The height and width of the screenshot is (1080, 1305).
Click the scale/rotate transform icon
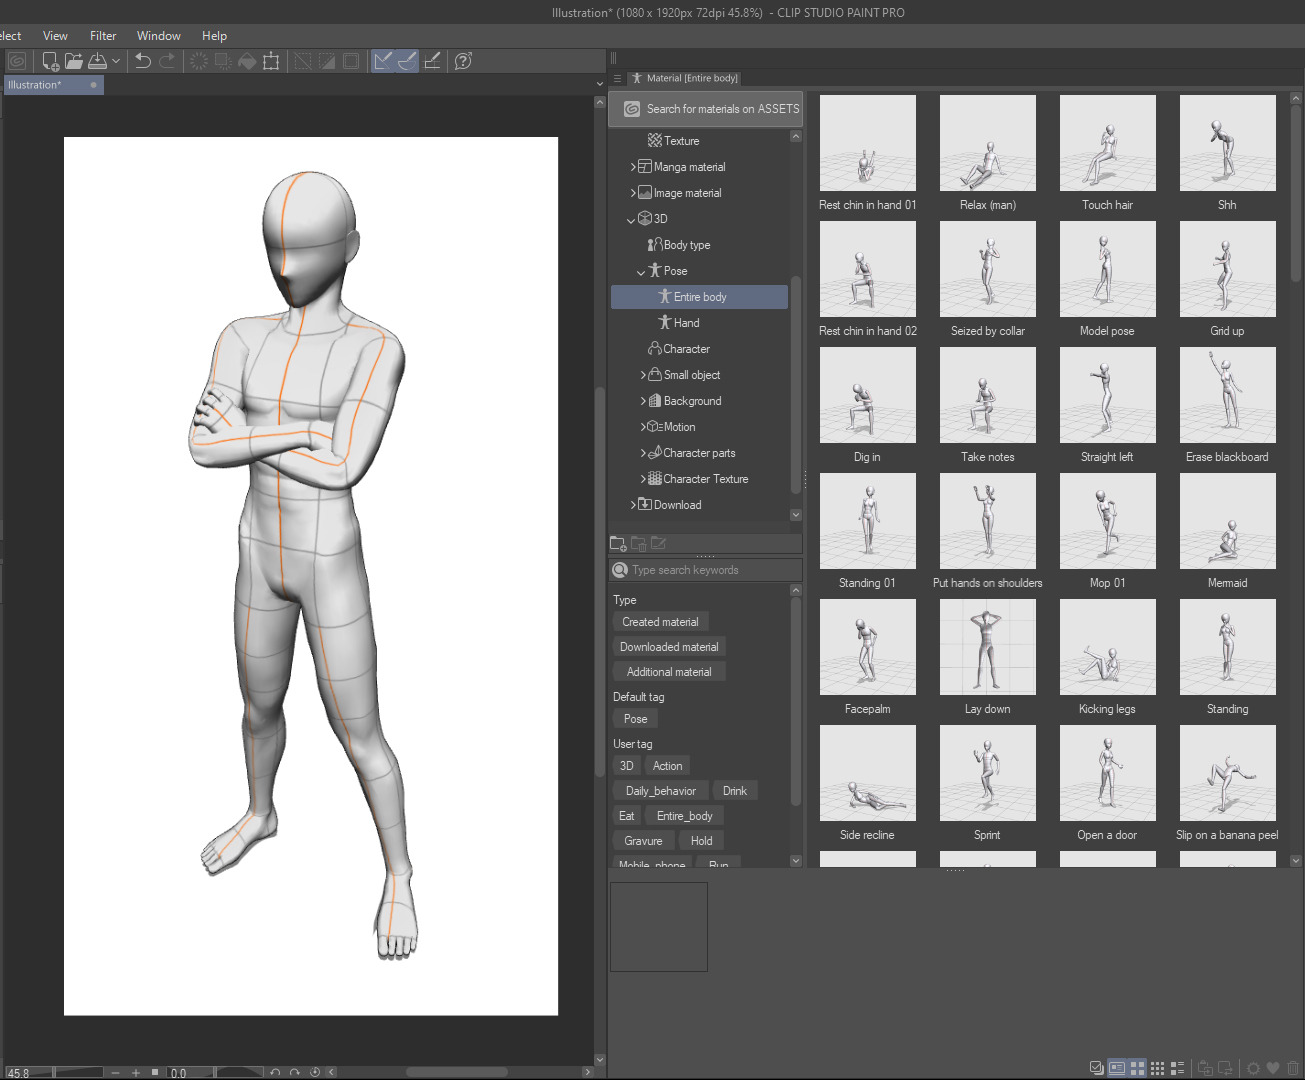click(x=271, y=61)
